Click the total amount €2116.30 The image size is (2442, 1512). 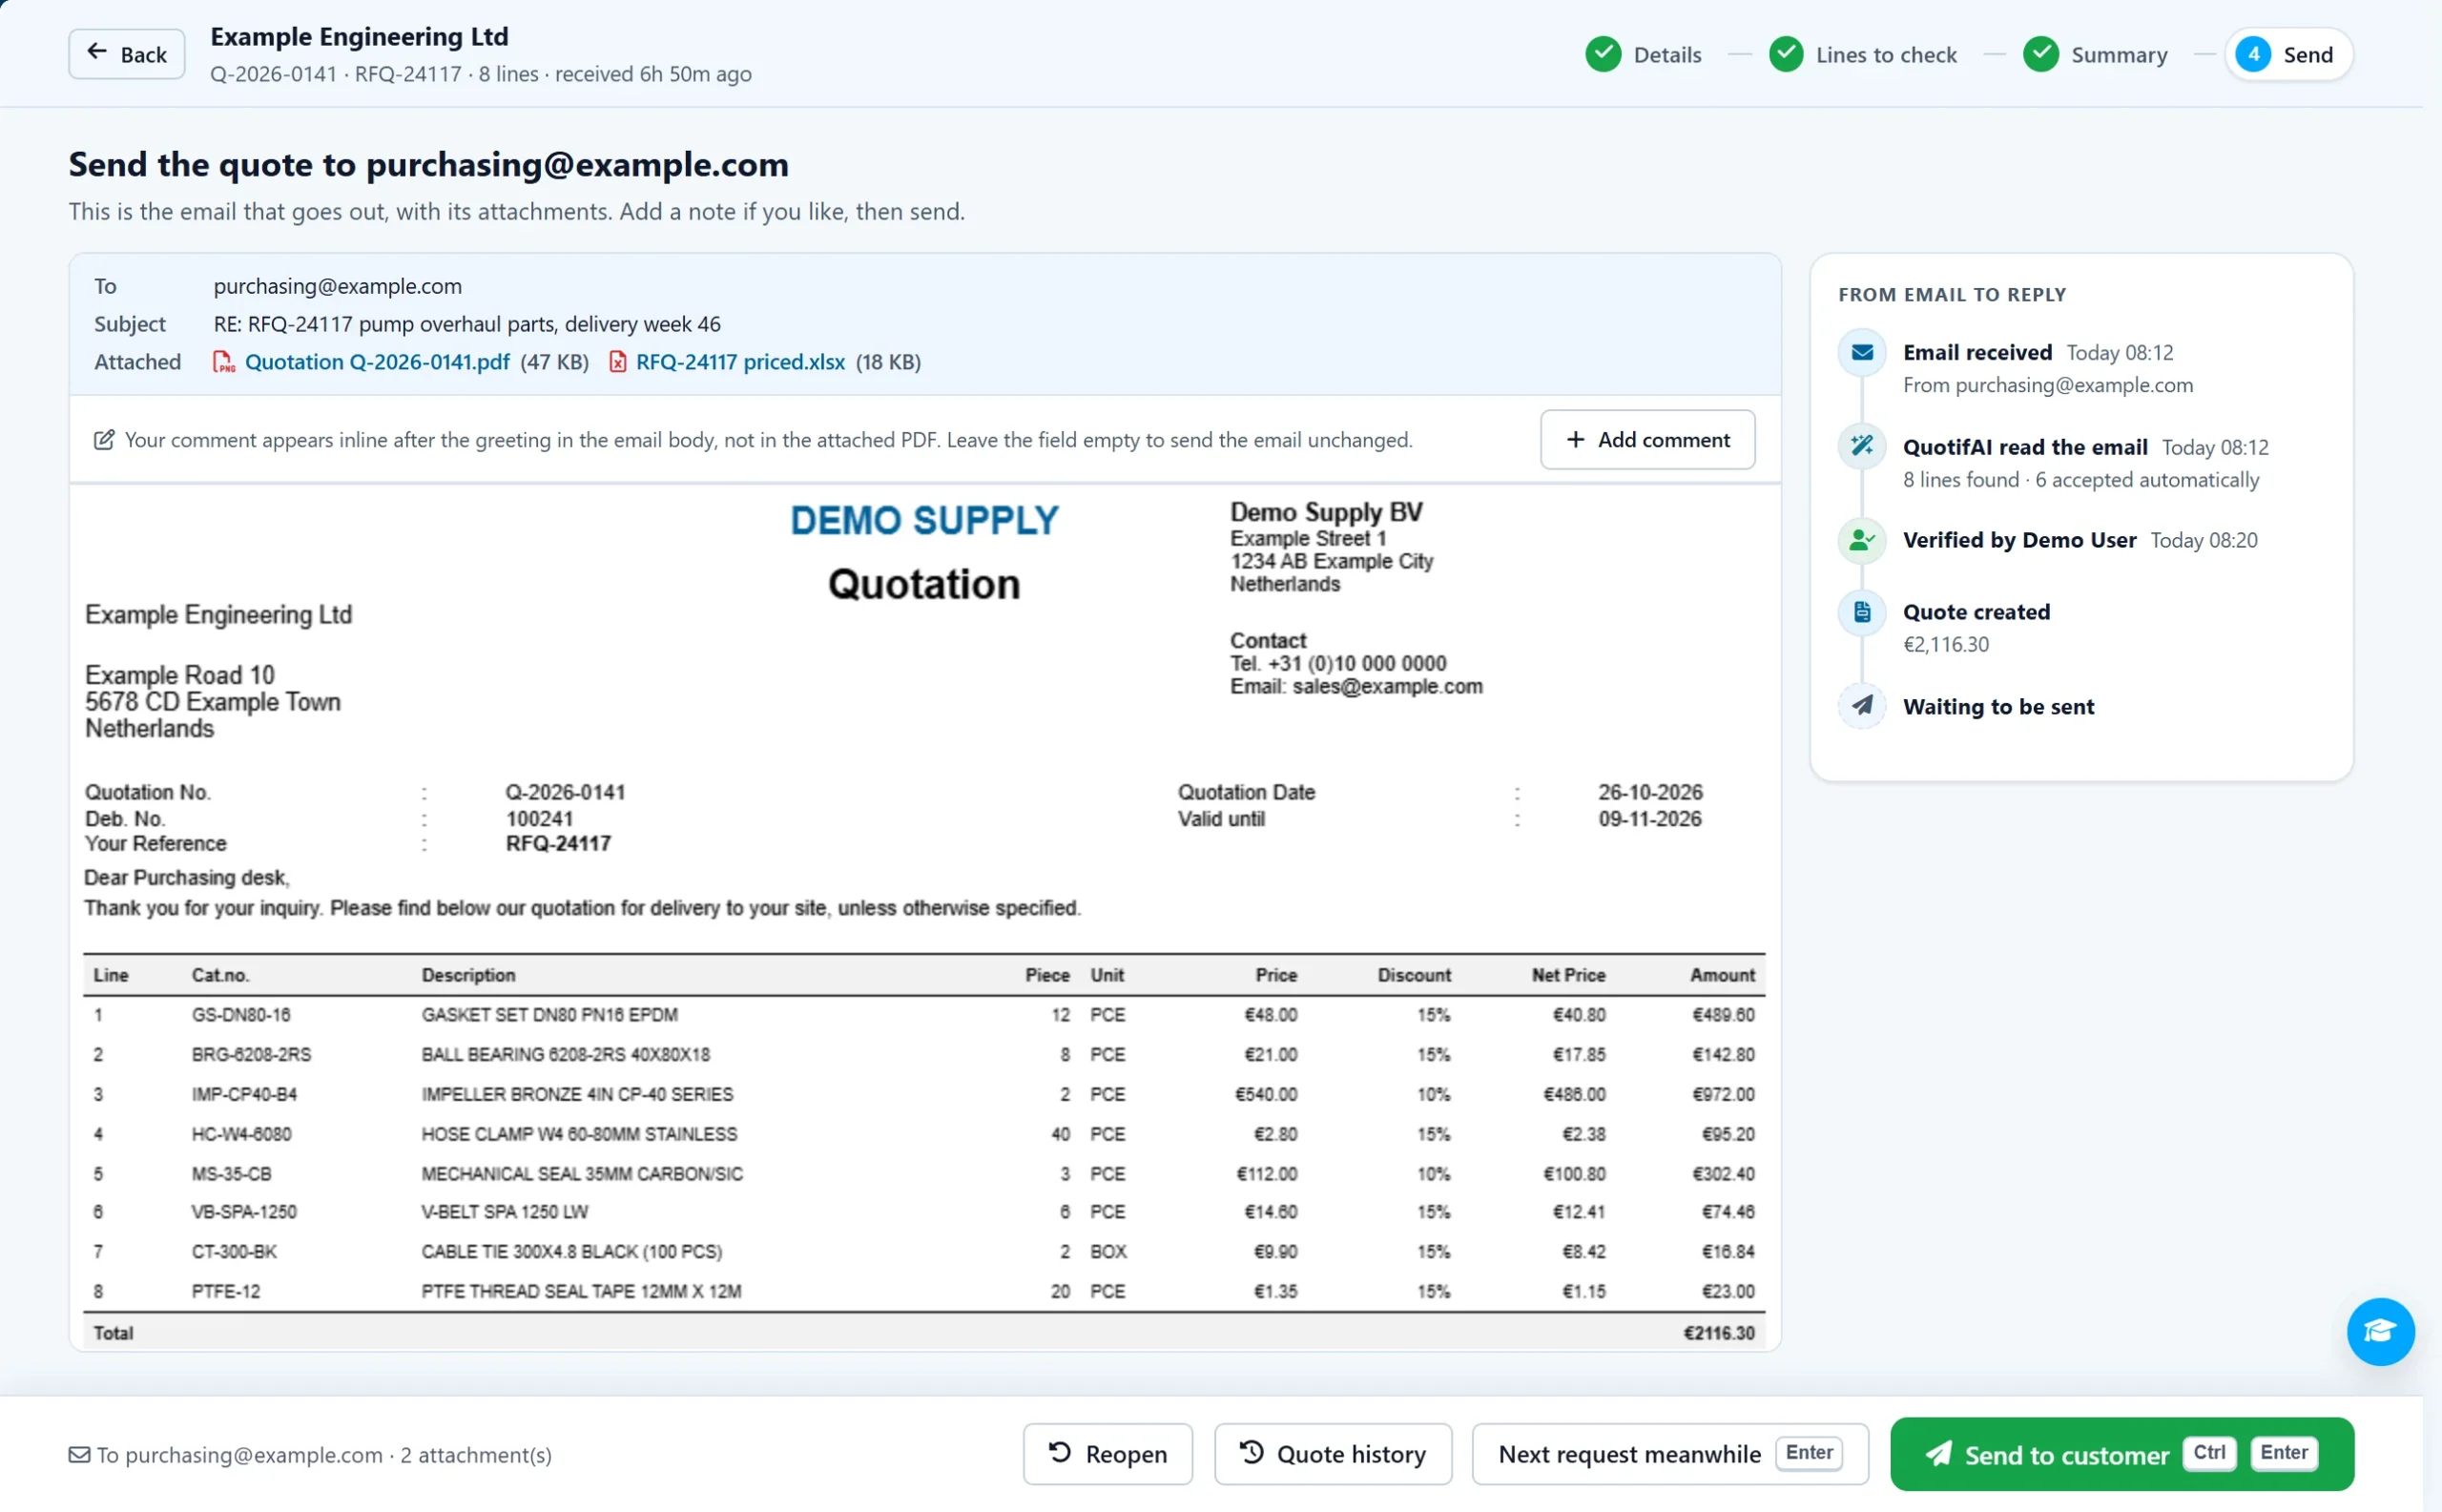point(1719,1333)
